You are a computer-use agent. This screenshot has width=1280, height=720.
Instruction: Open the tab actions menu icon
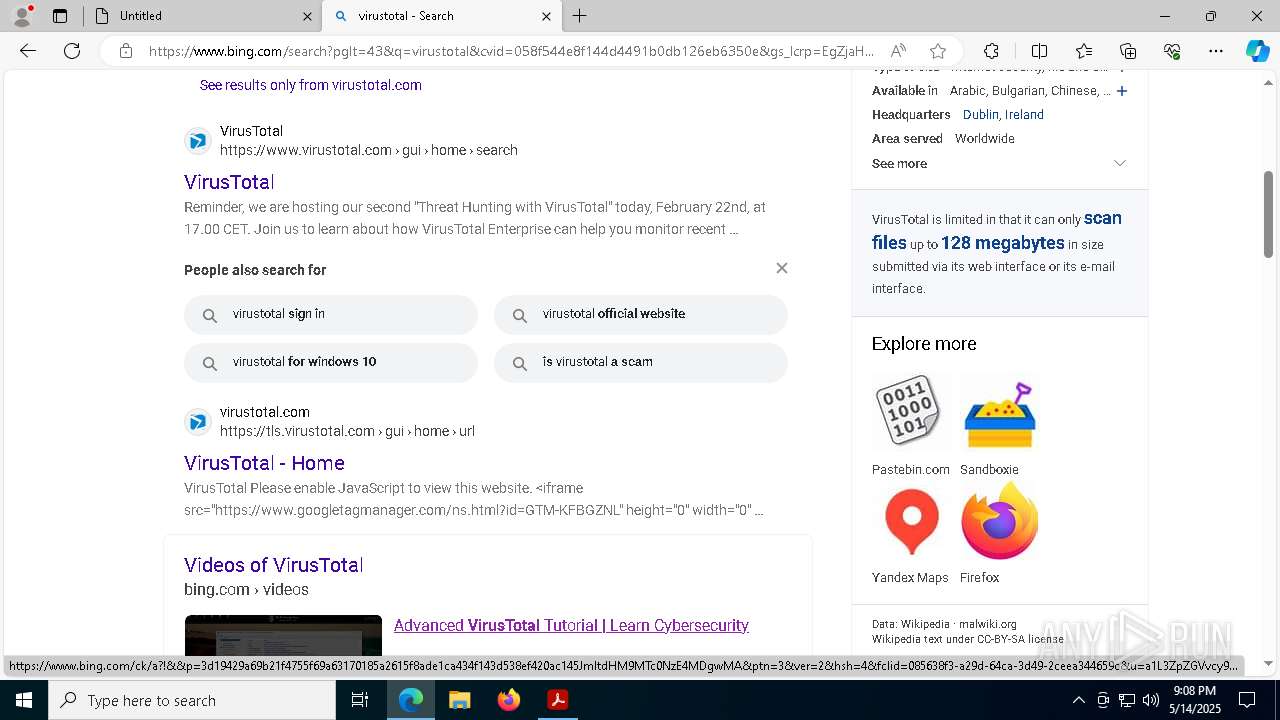pos(60,16)
